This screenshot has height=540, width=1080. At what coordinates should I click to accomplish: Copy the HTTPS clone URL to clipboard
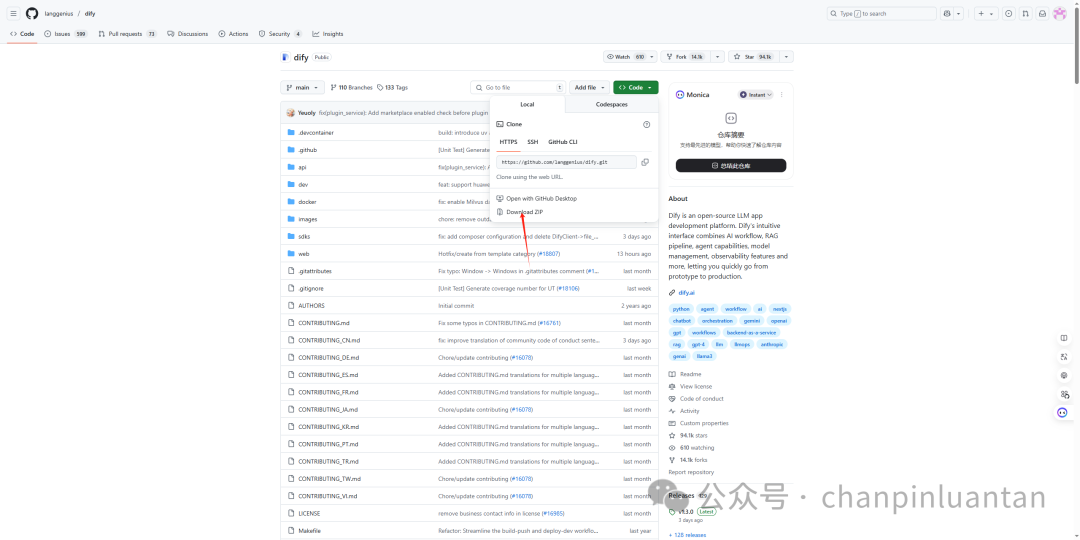pos(645,162)
